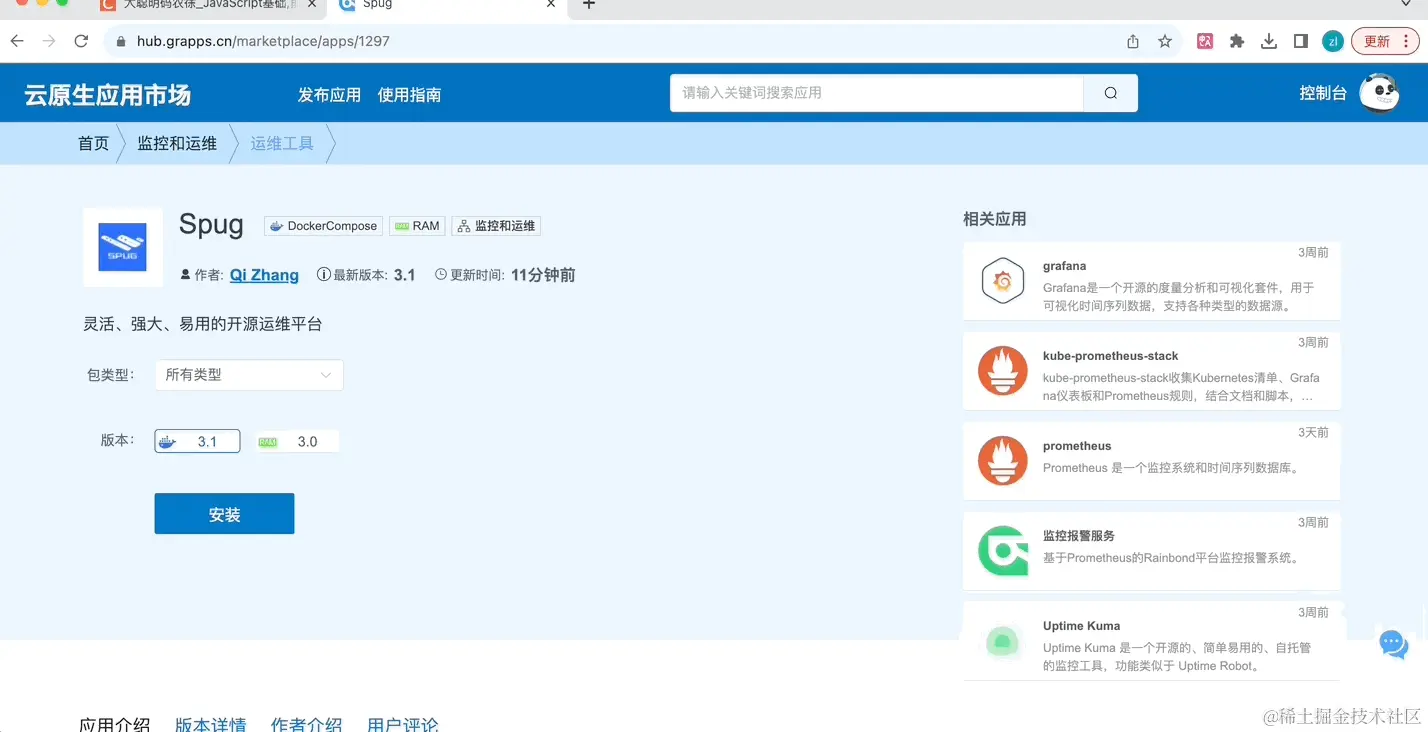Open prometheus related app title

pyautogui.click(x=1077, y=446)
